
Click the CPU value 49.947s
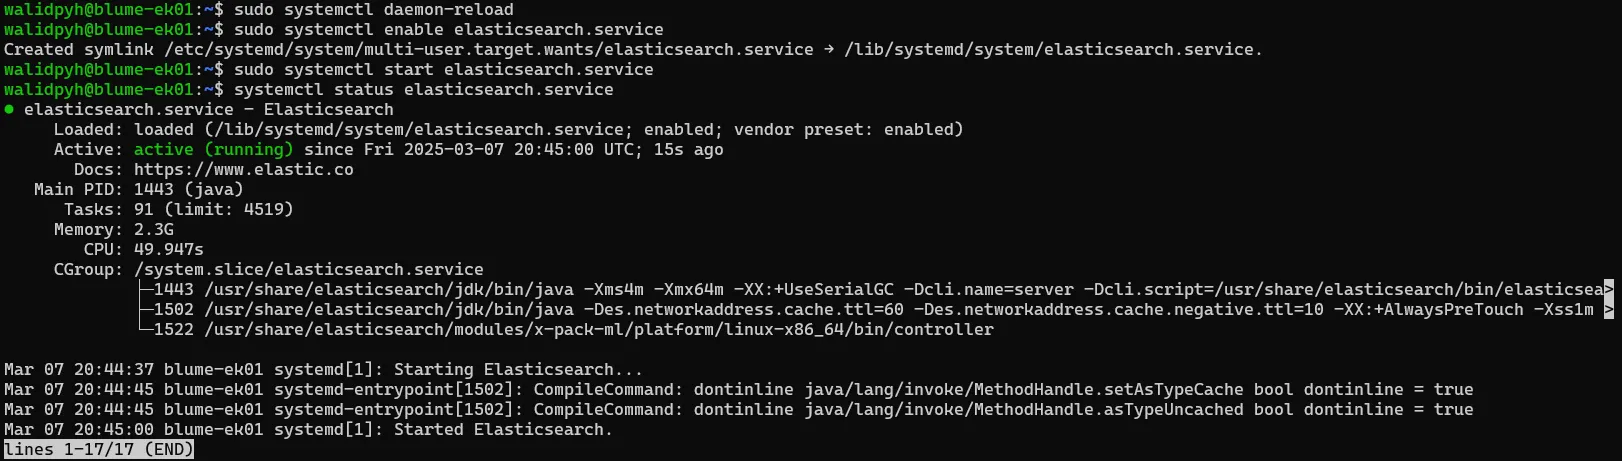click(168, 249)
